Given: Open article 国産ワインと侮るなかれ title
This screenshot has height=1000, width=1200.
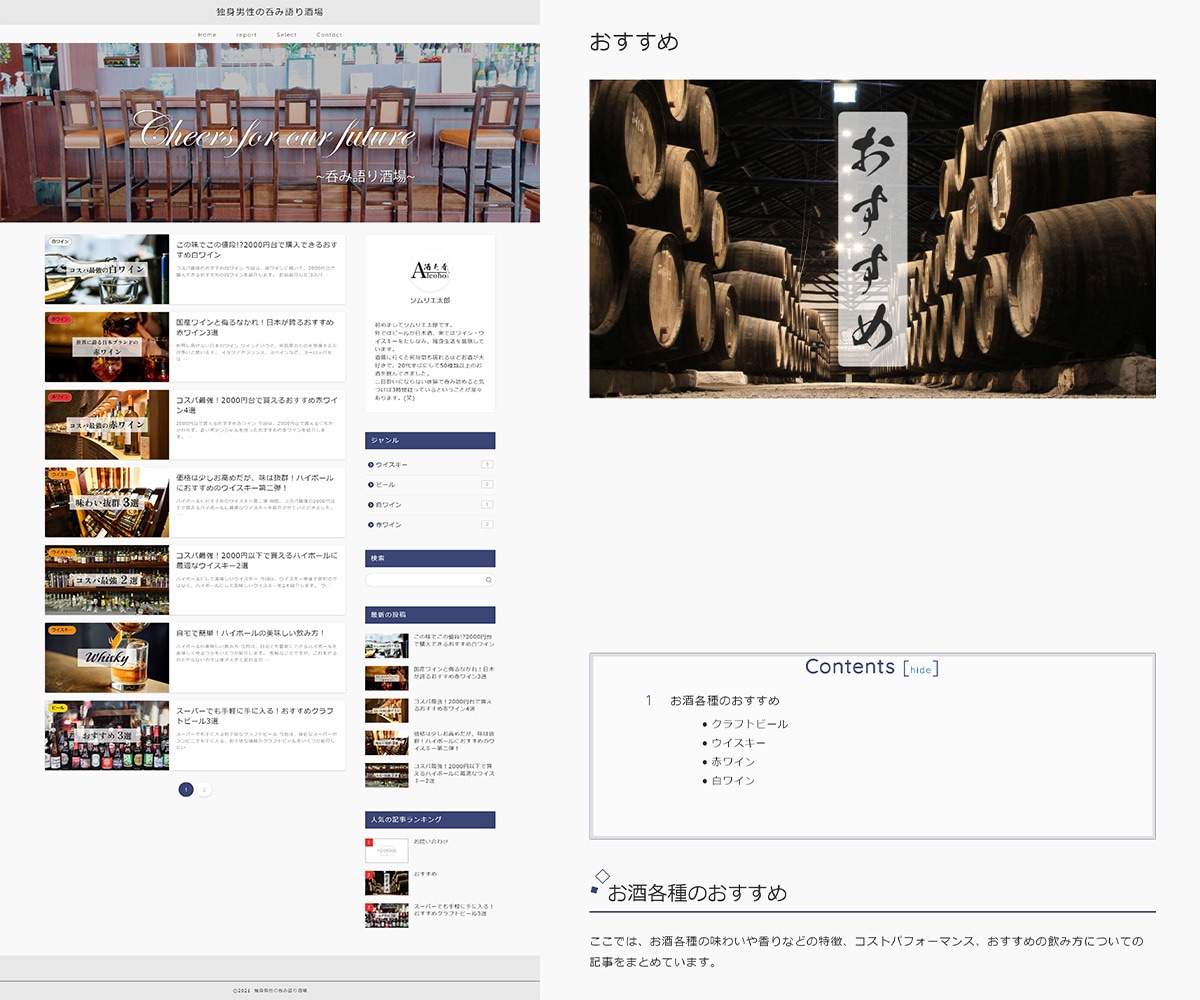Looking at the screenshot, I should [x=256, y=327].
